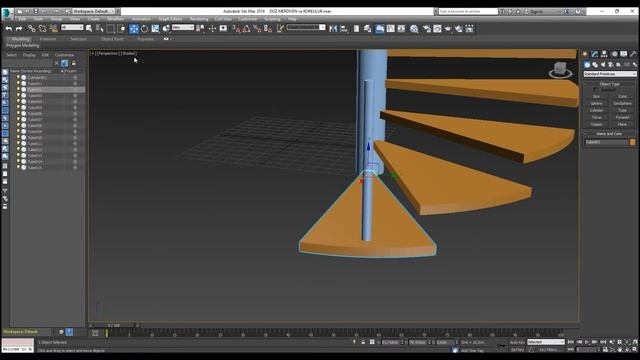This screenshot has height=360, width=640.
Task: Toggle the Auto Key button
Action: pyautogui.click(x=517, y=342)
